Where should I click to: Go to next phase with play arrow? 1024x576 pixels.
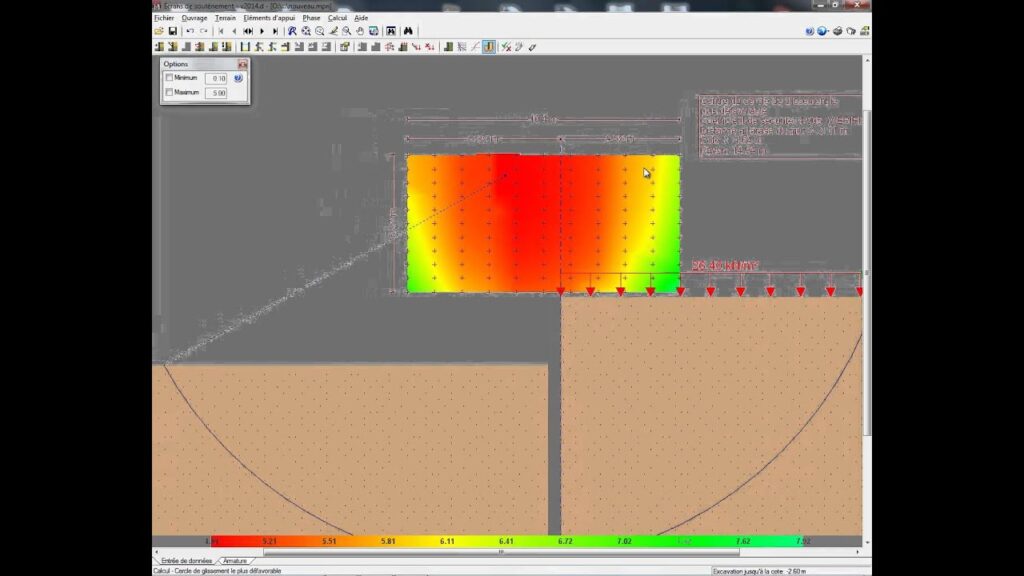(262, 31)
